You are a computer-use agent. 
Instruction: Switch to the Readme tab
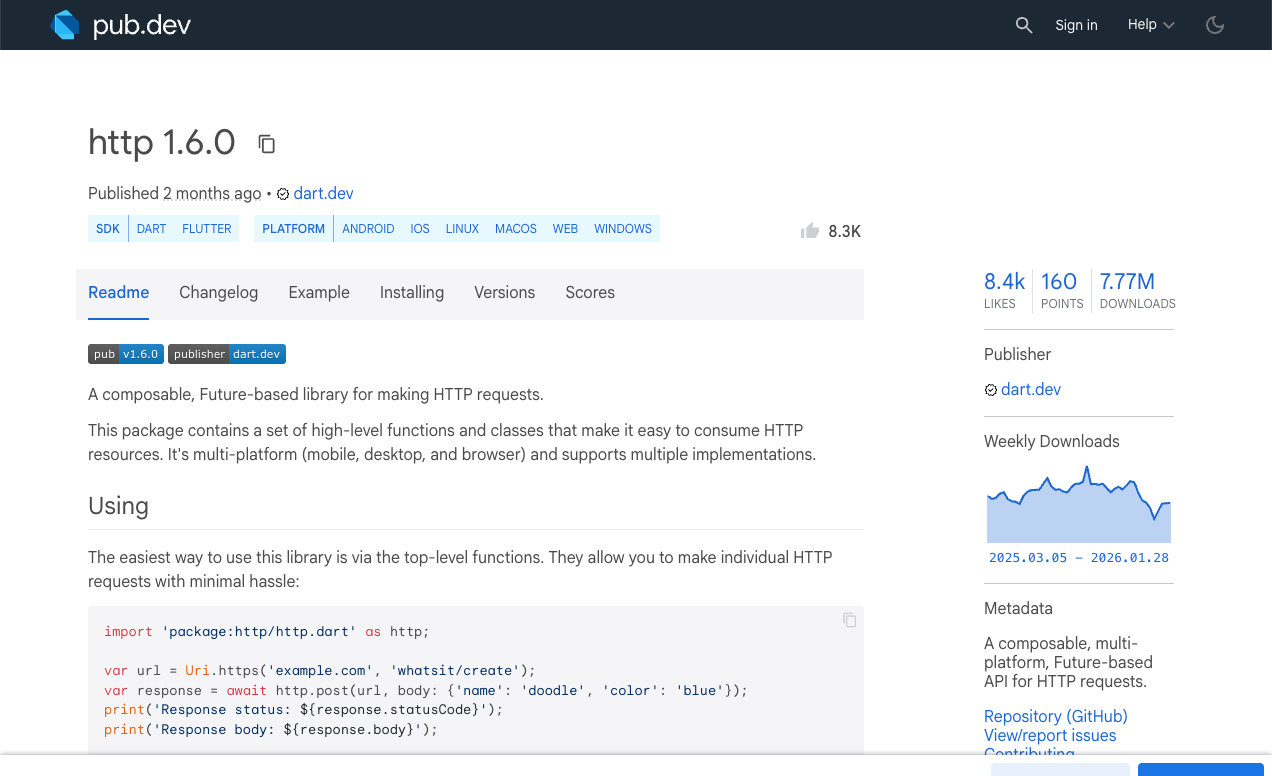pos(119,293)
